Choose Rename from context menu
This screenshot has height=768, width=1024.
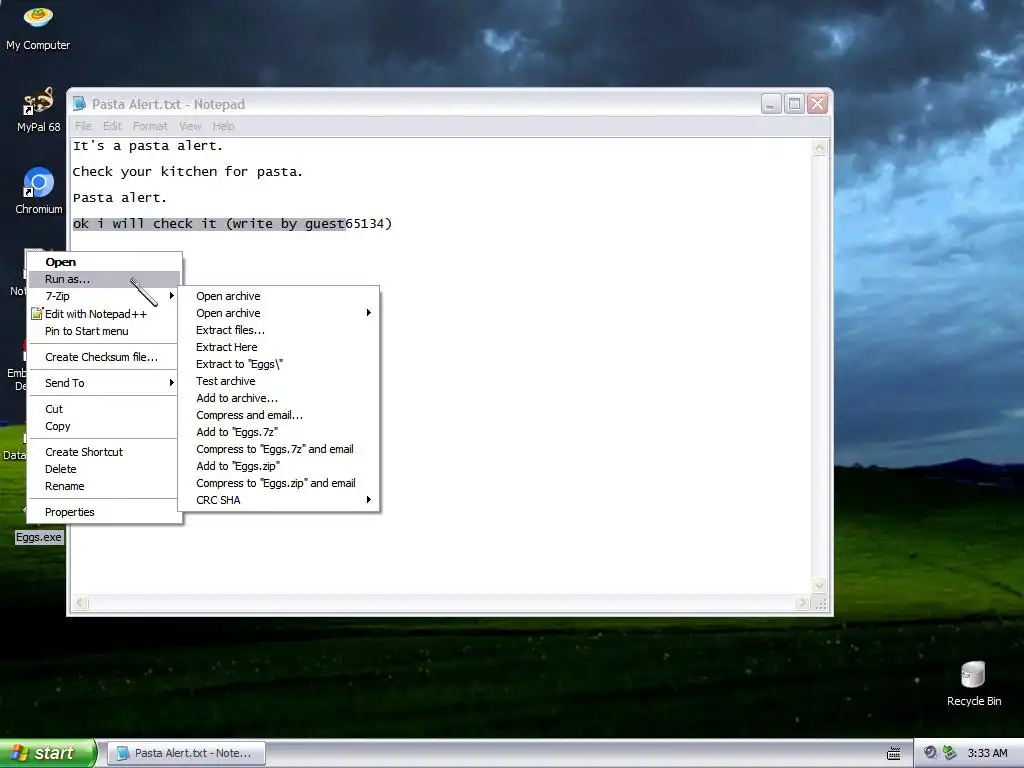(104, 486)
